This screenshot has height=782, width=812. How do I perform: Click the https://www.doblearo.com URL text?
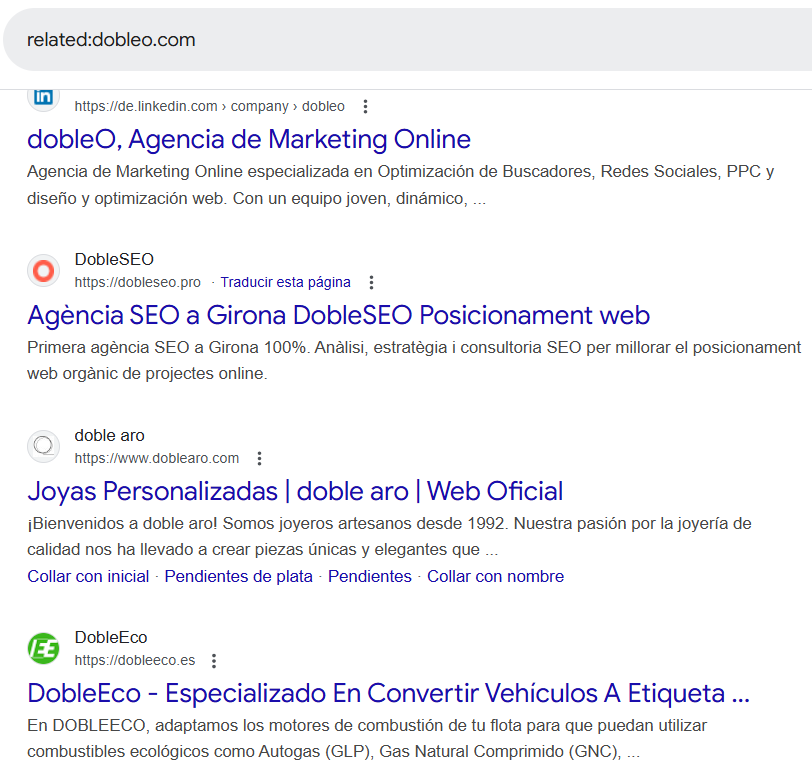tap(156, 459)
